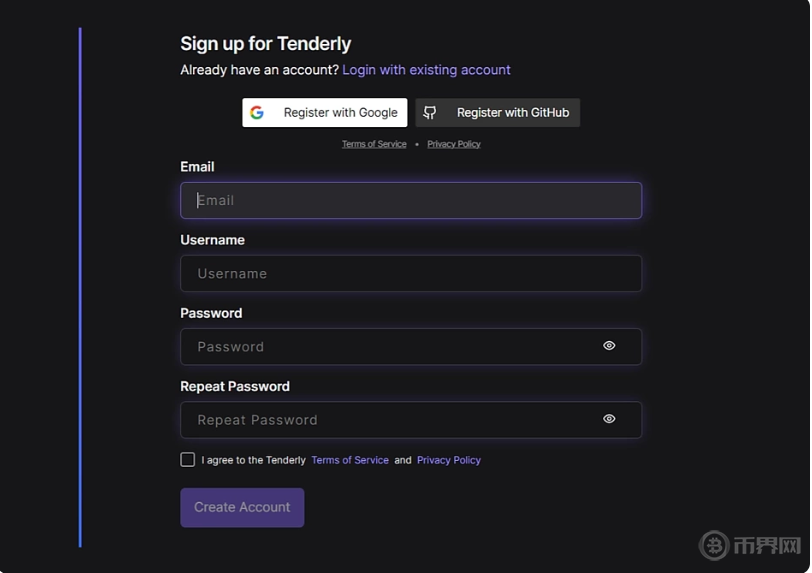Tick the Tenderly agreement checkbox
Viewport: 812px width, 573px height.
(188, 460)
